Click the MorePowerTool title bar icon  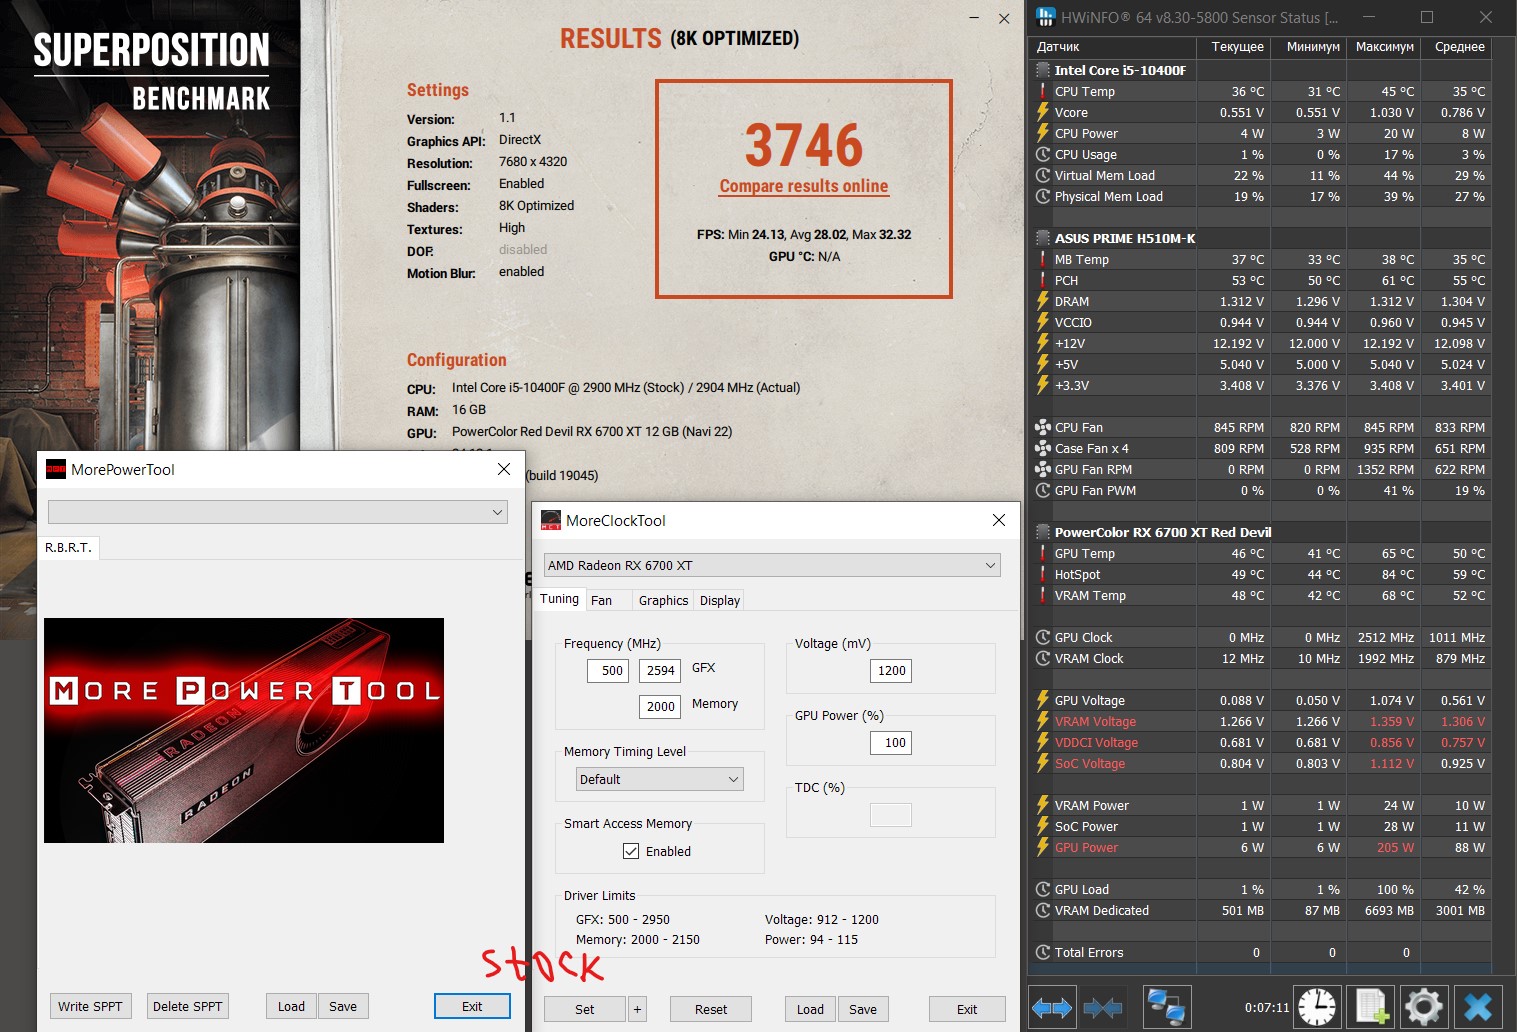56,469
